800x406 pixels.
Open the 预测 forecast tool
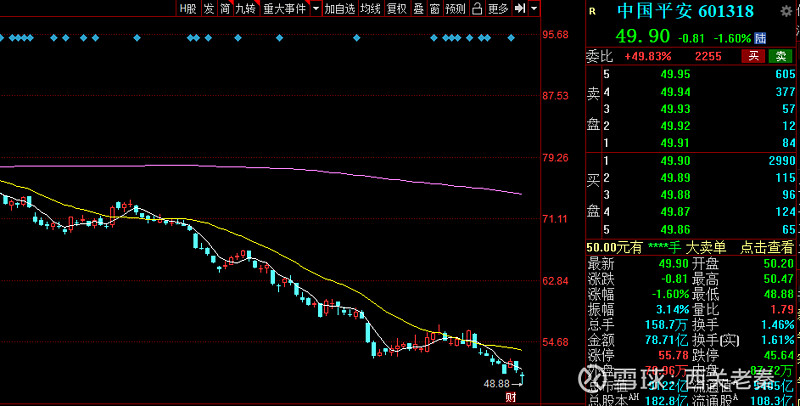coord(456,8)
